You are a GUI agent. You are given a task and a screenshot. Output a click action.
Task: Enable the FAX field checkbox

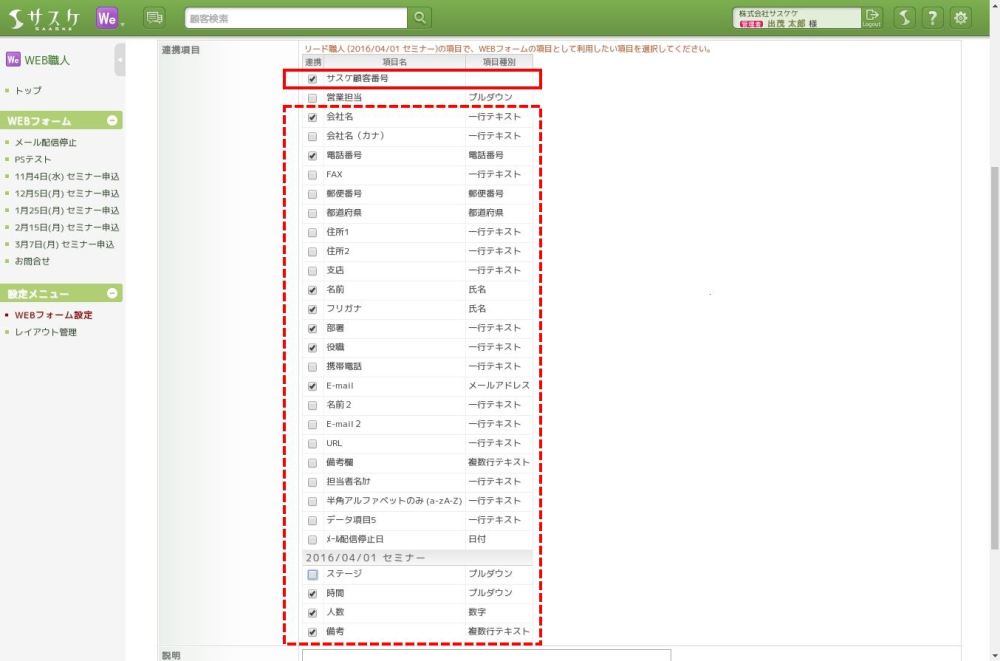(313, 175)
